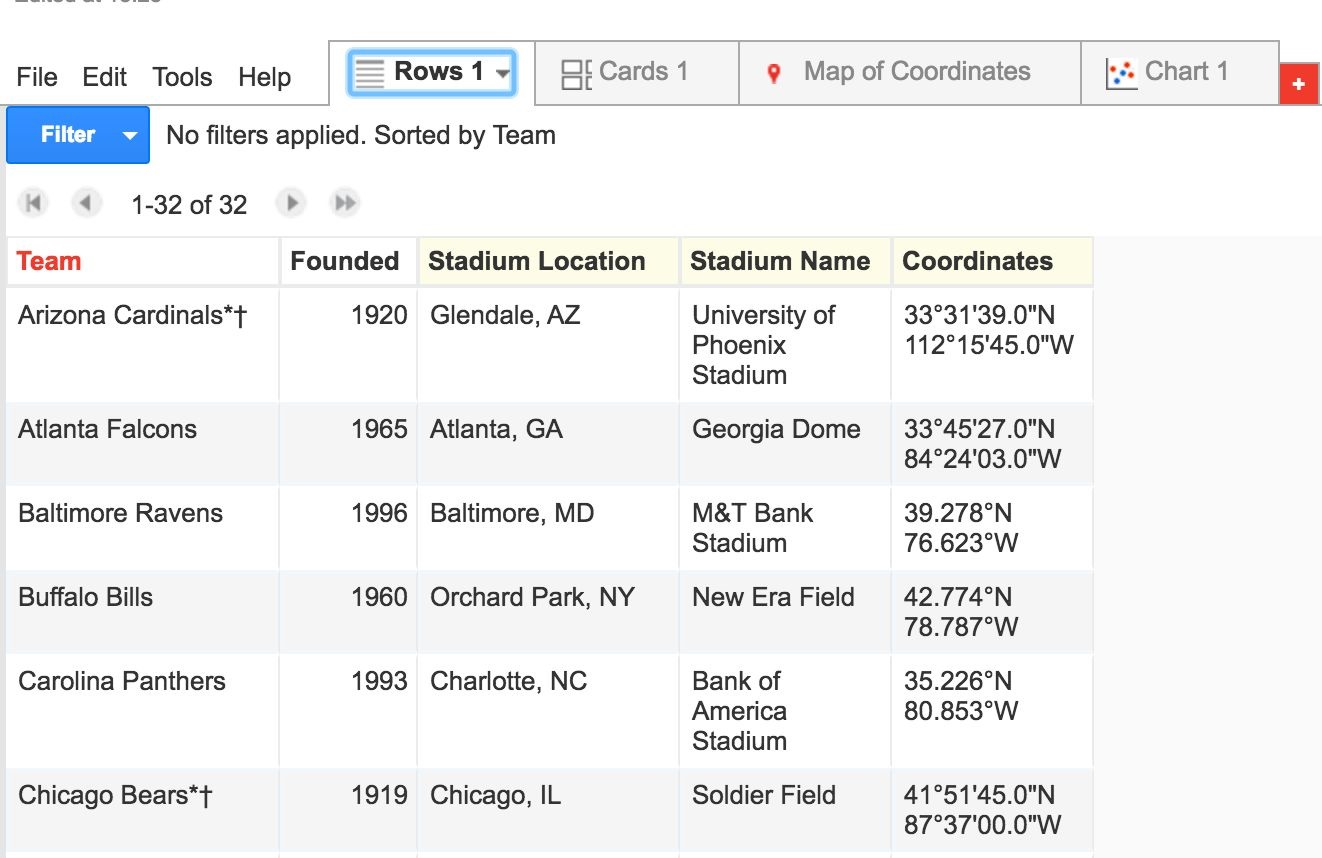
Task: Click founded year 1960 cell
Action: [348, 613]
